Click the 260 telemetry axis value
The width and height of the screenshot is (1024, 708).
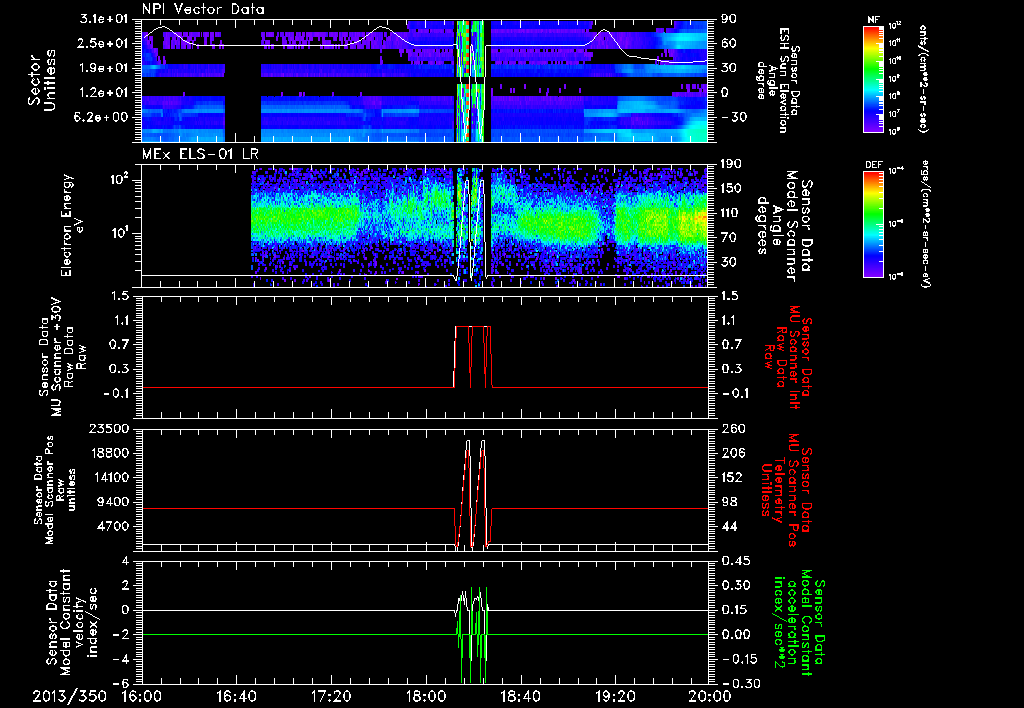733,429
